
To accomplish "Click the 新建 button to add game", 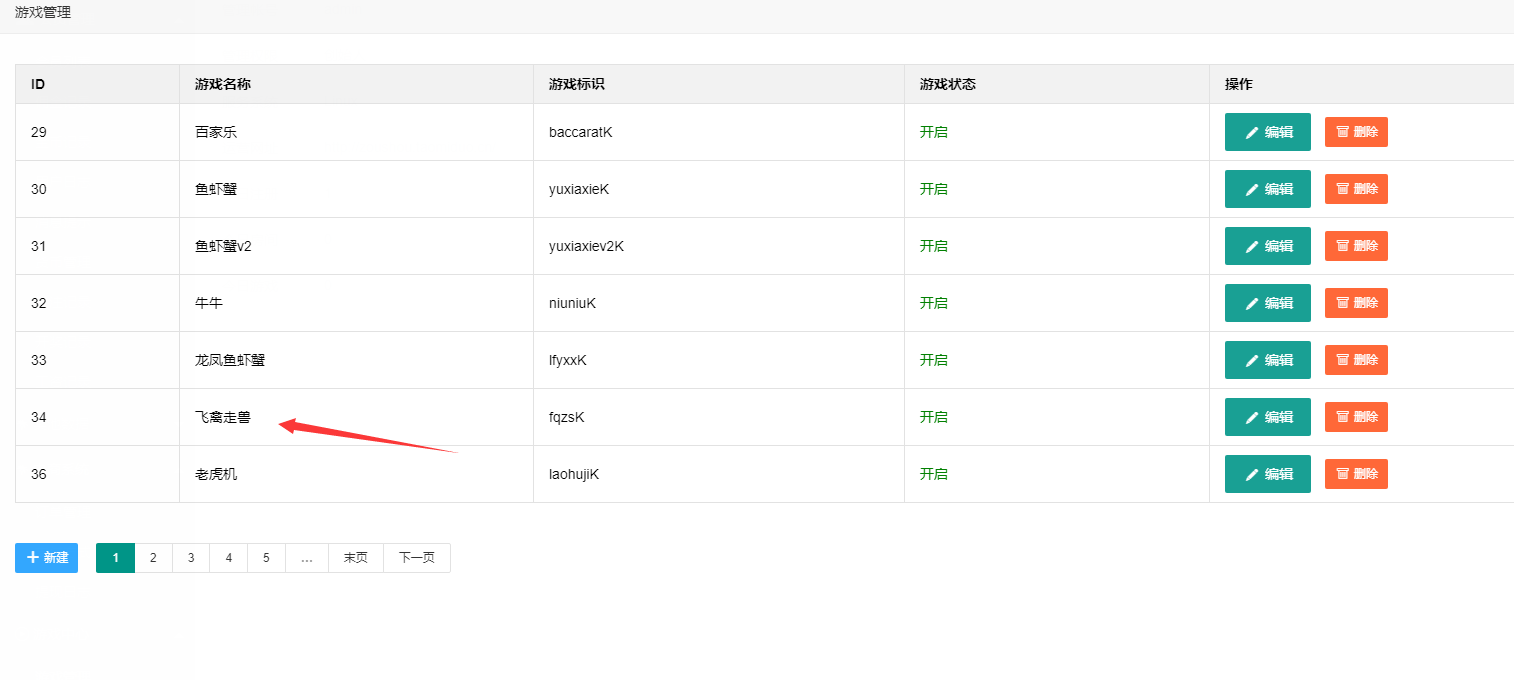I will 46,558.
